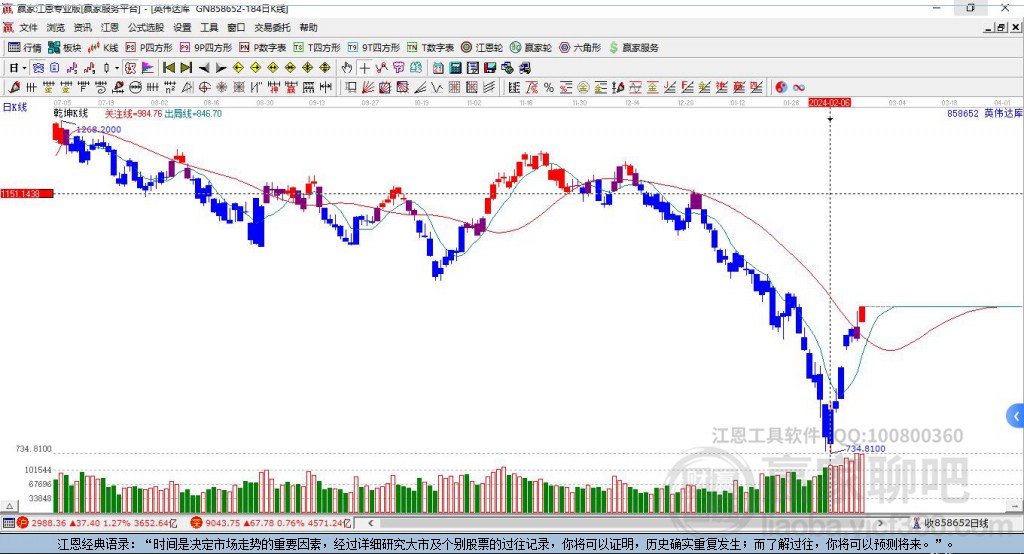Viewport: 1024px width, 554px height.
Task: Open the 六角形 hexagon tool
Action: click(580, 48)
